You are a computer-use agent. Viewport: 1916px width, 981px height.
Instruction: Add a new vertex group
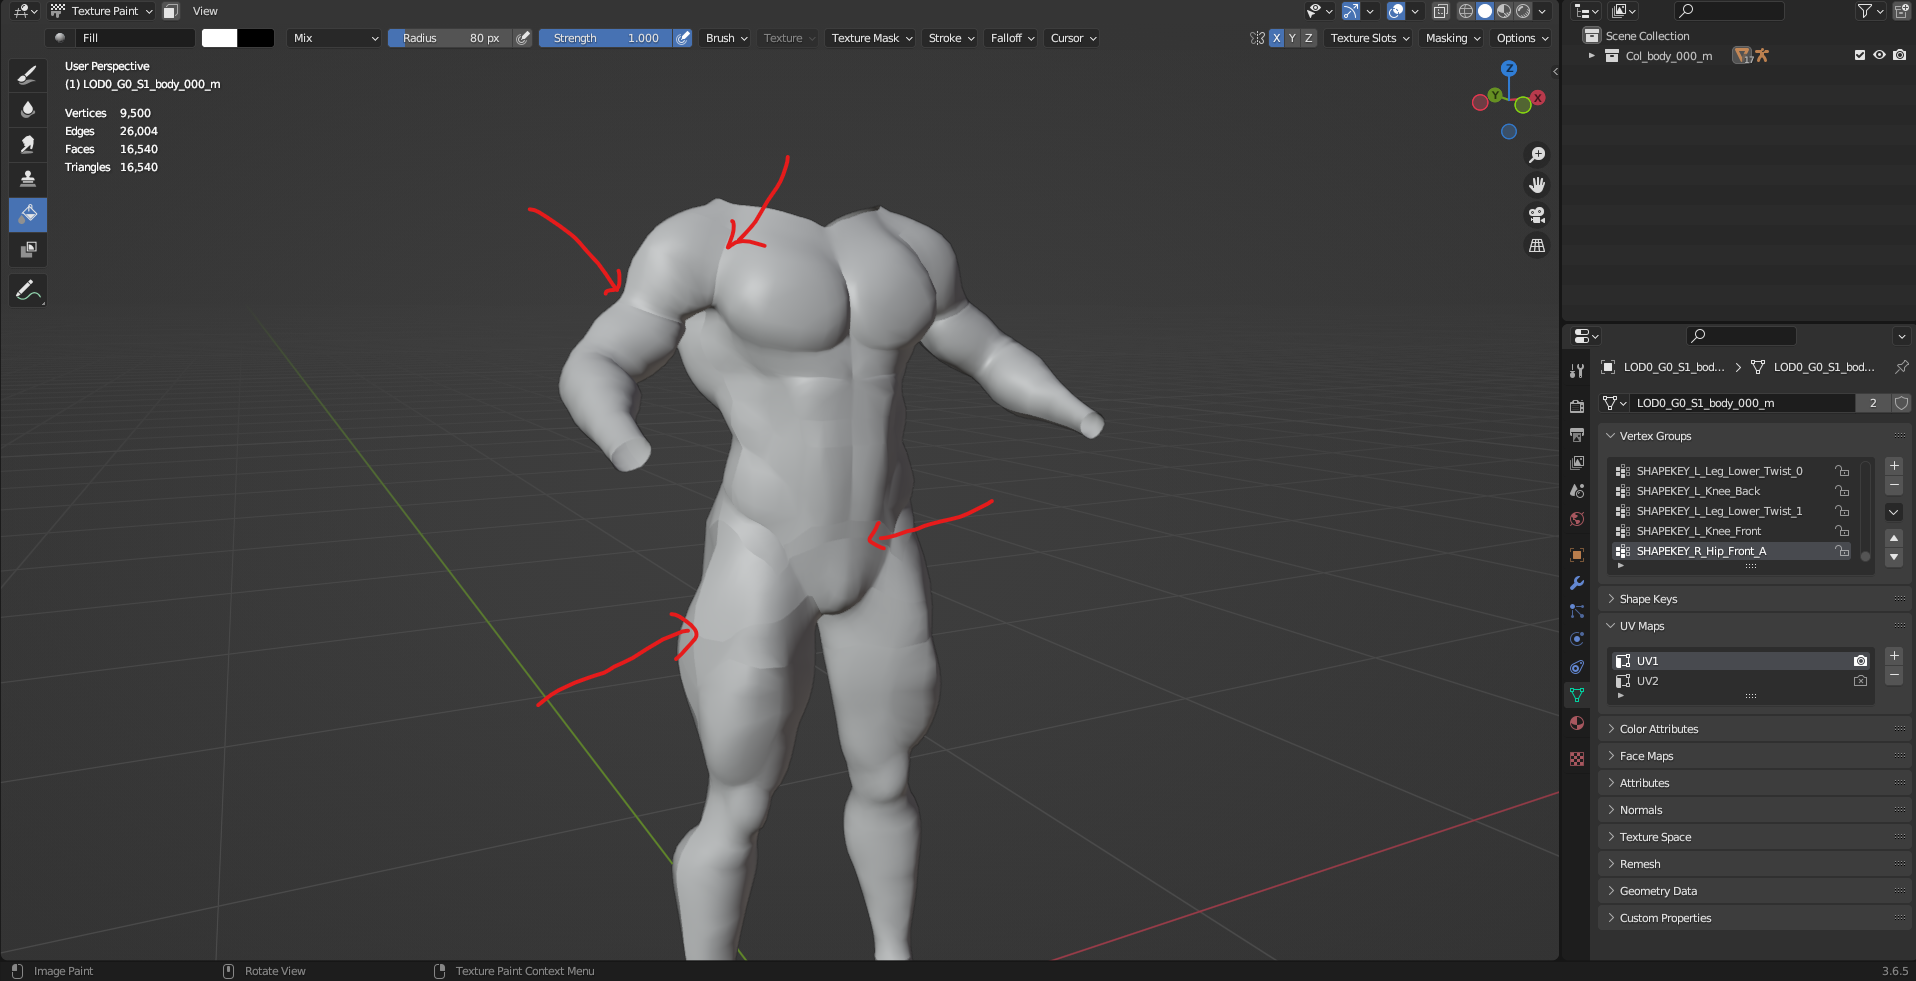(x=1894, y=466)
